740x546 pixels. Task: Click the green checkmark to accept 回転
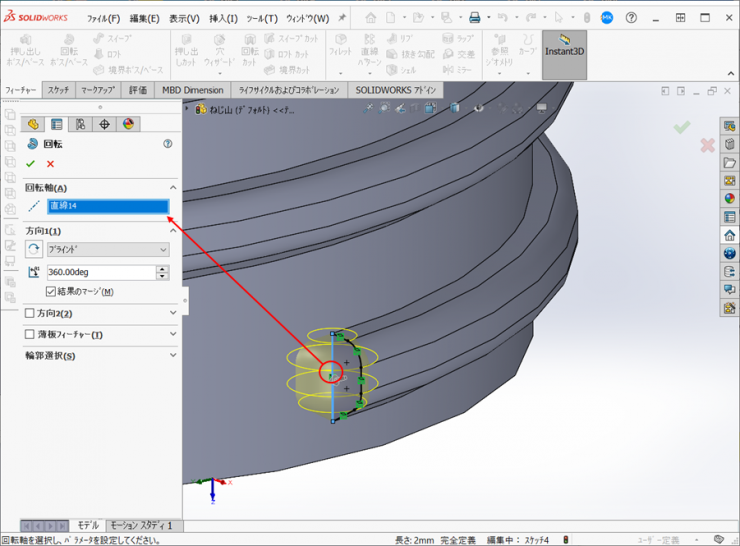(x=31, y=164)
